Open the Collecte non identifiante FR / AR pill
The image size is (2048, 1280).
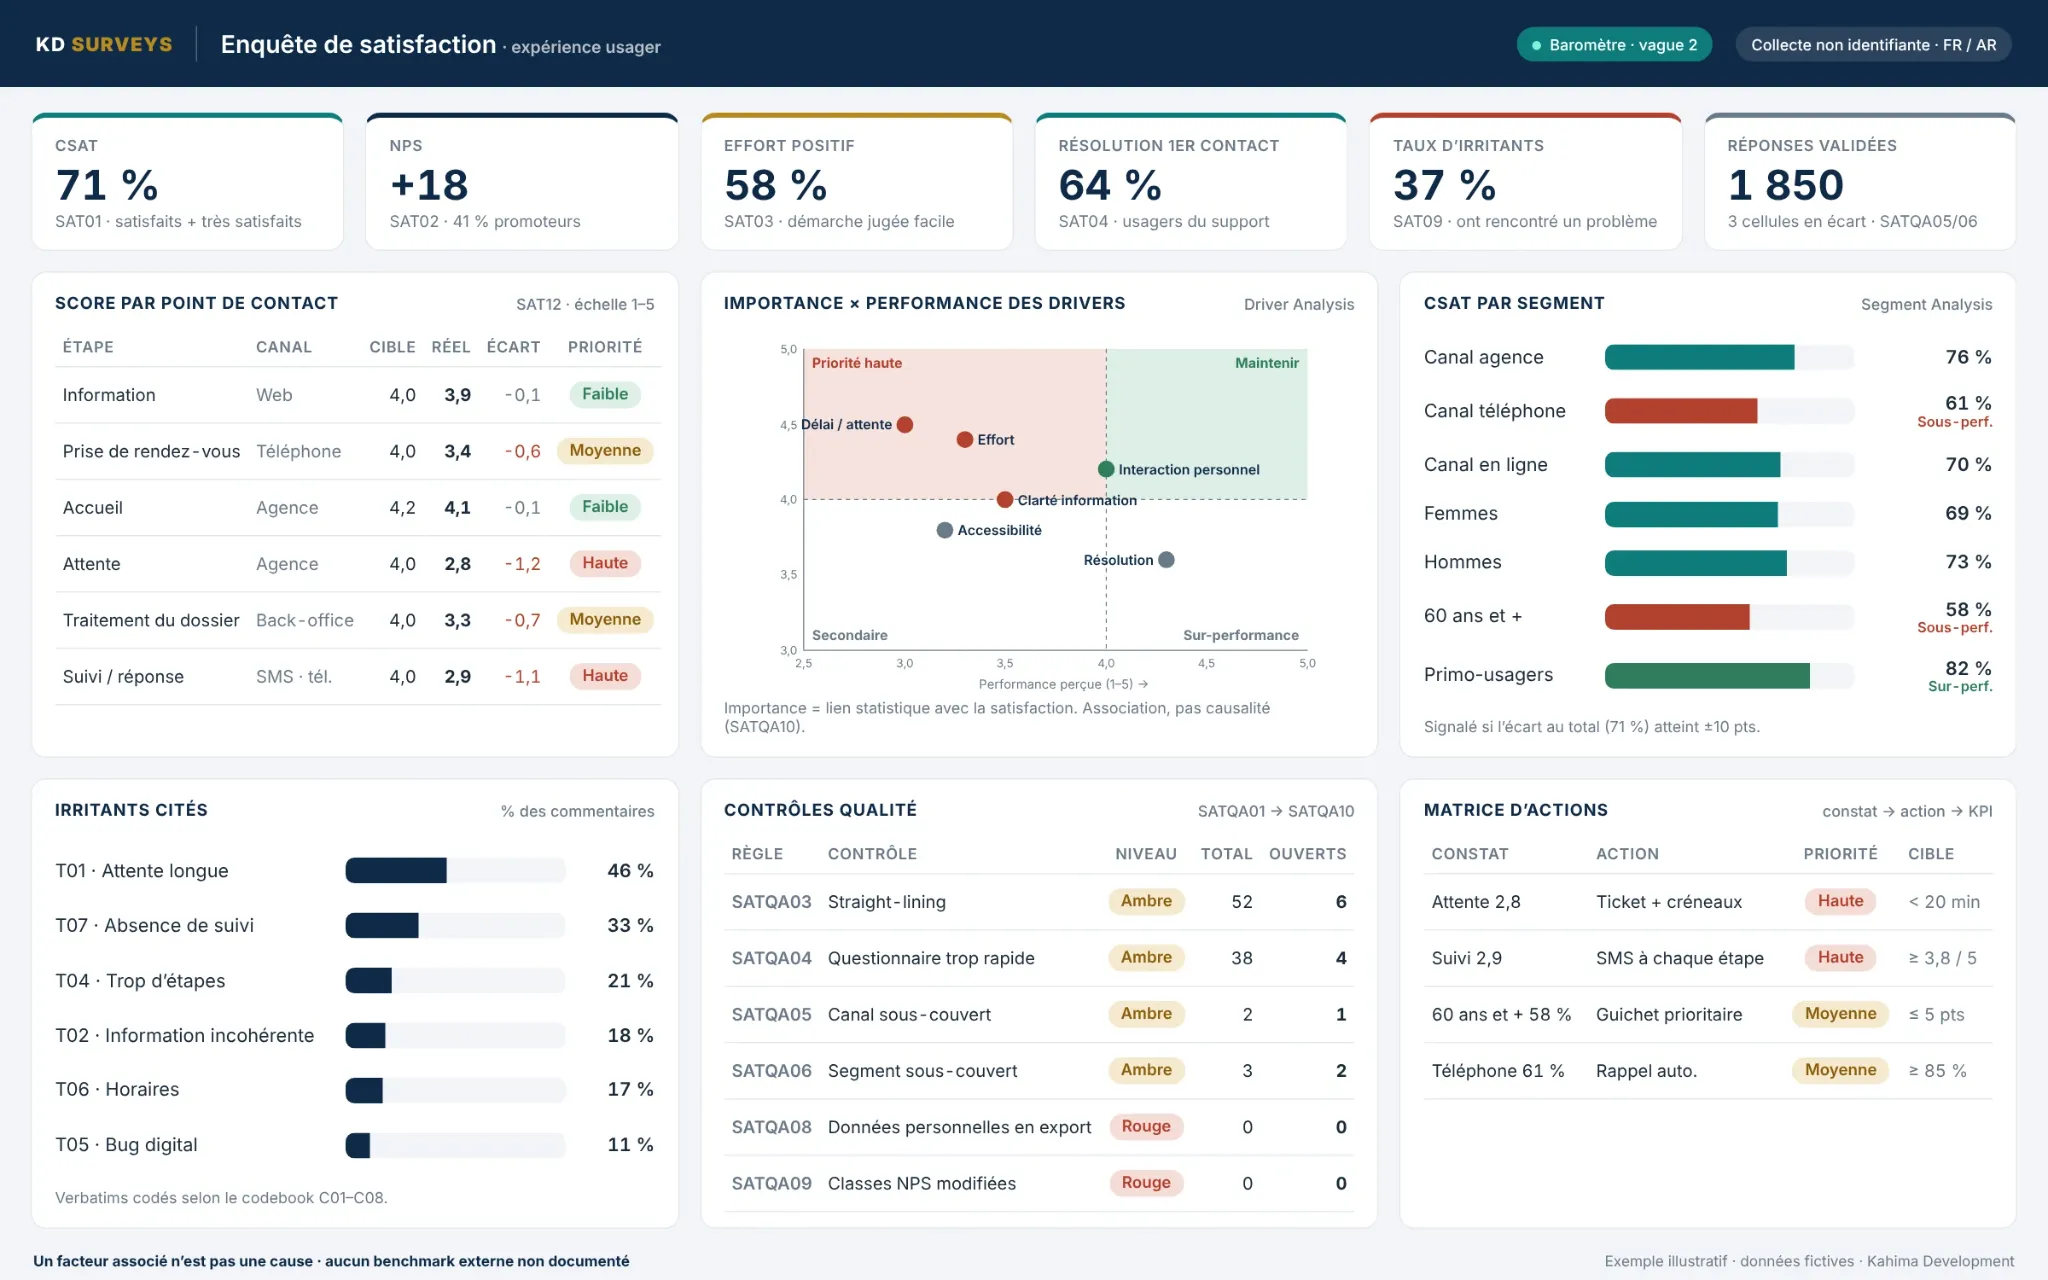(x=1873, y=45)
